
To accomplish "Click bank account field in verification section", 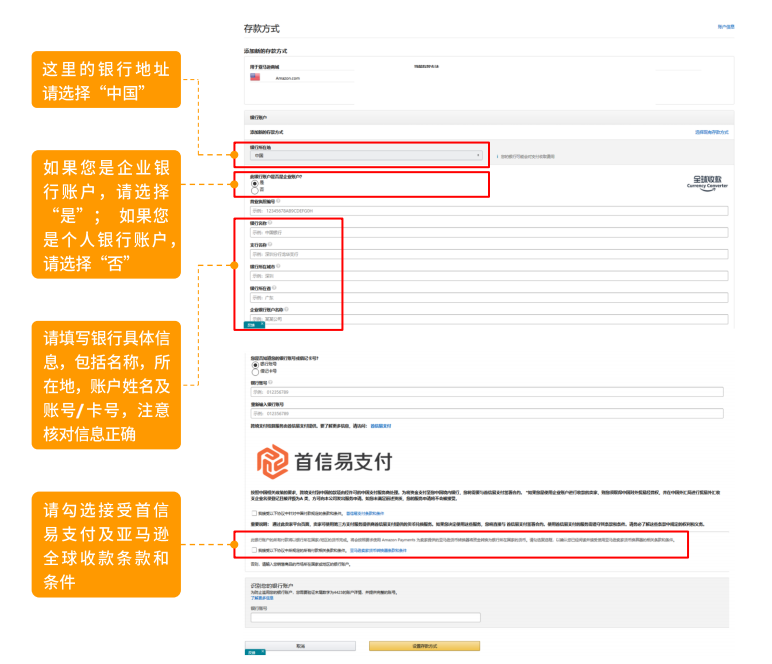I will pyautogui.click(x=365, y=618).
